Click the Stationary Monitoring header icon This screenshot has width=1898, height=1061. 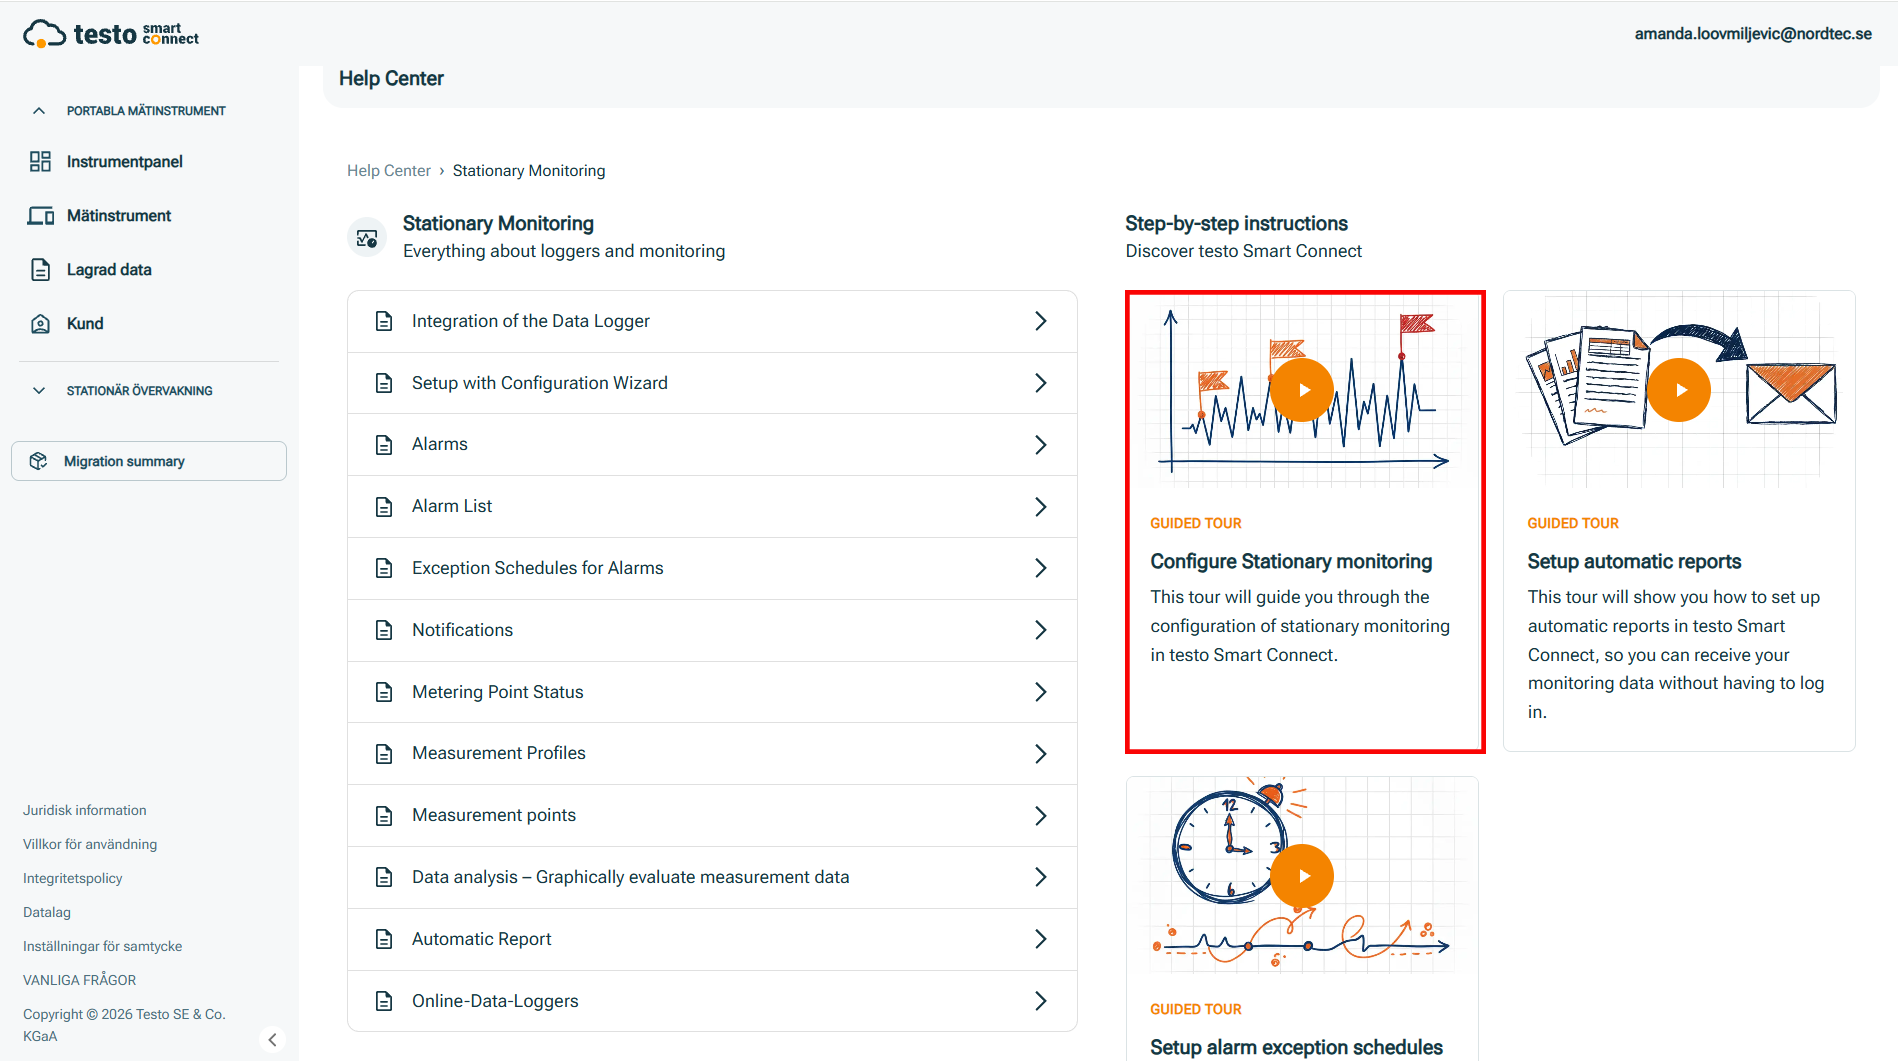(367, 238)
